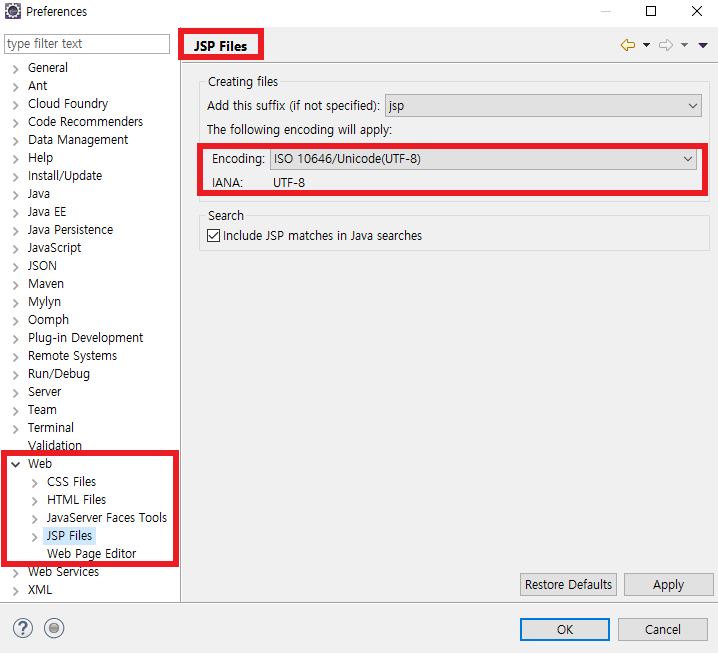Click the IANA UTF-8 value text

pos(289,183)
